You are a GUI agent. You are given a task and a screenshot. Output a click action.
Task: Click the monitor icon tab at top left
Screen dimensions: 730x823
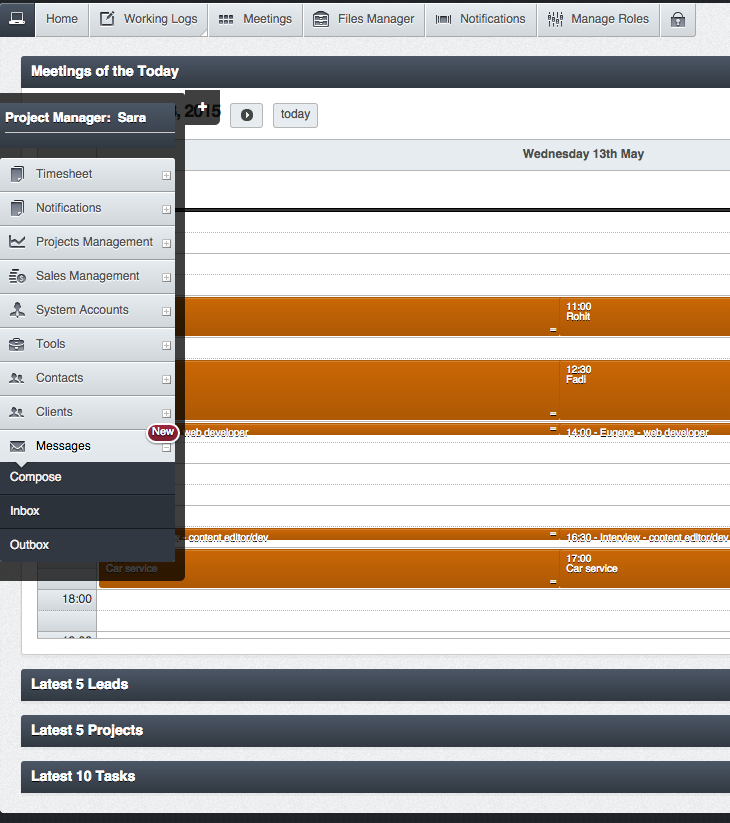click(17, 19)
